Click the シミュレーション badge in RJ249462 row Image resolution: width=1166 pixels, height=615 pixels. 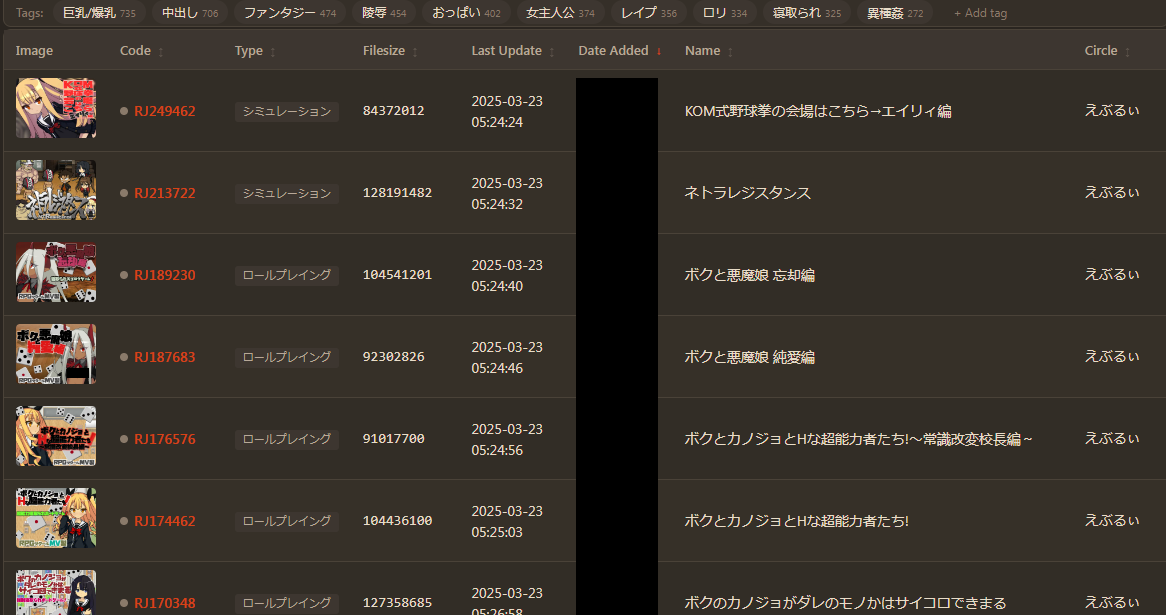coord(287,111)
